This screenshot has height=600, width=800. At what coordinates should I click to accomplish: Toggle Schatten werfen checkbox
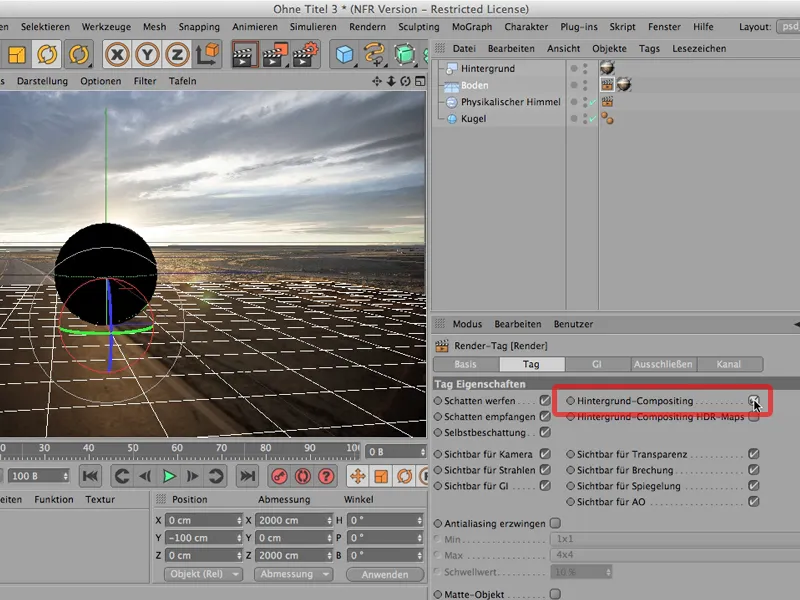[x=545, y=401]
